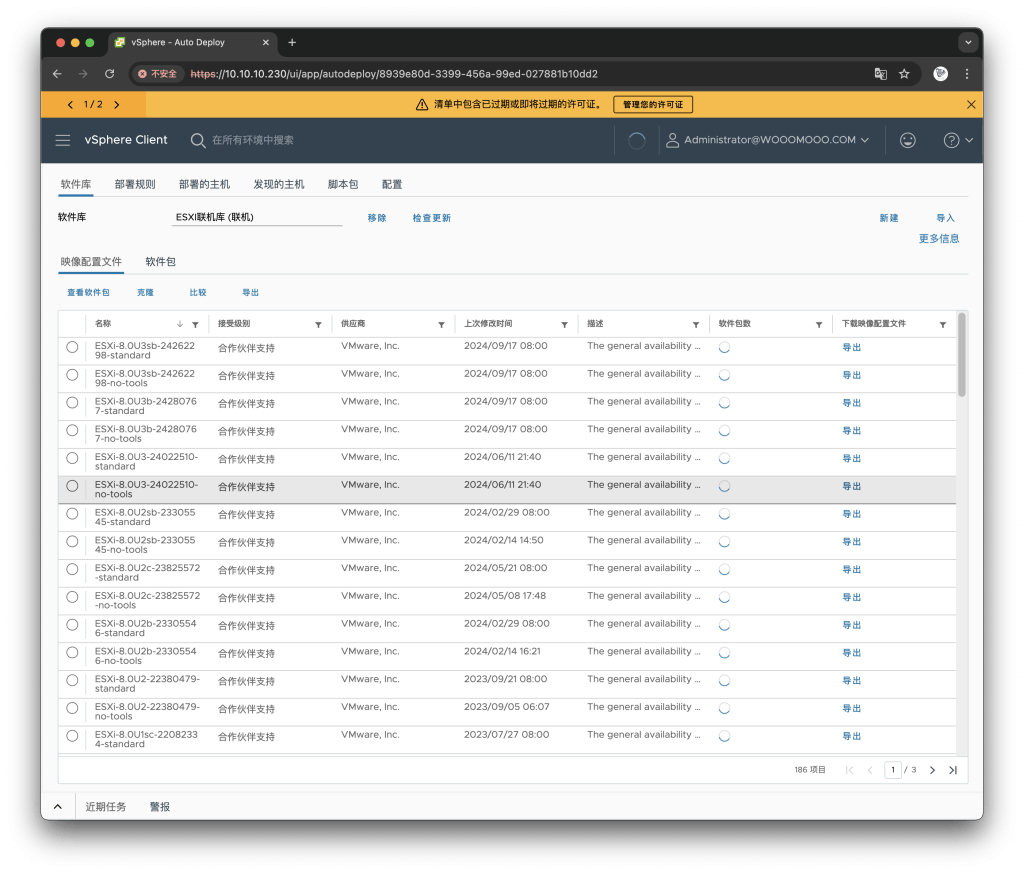Go to next notification in banner

(117, 105)
